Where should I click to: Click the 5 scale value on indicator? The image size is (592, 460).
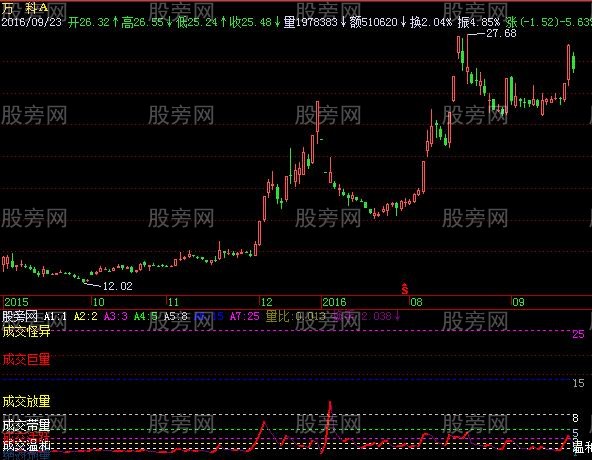pyautogui.click(x=575, y=433)
